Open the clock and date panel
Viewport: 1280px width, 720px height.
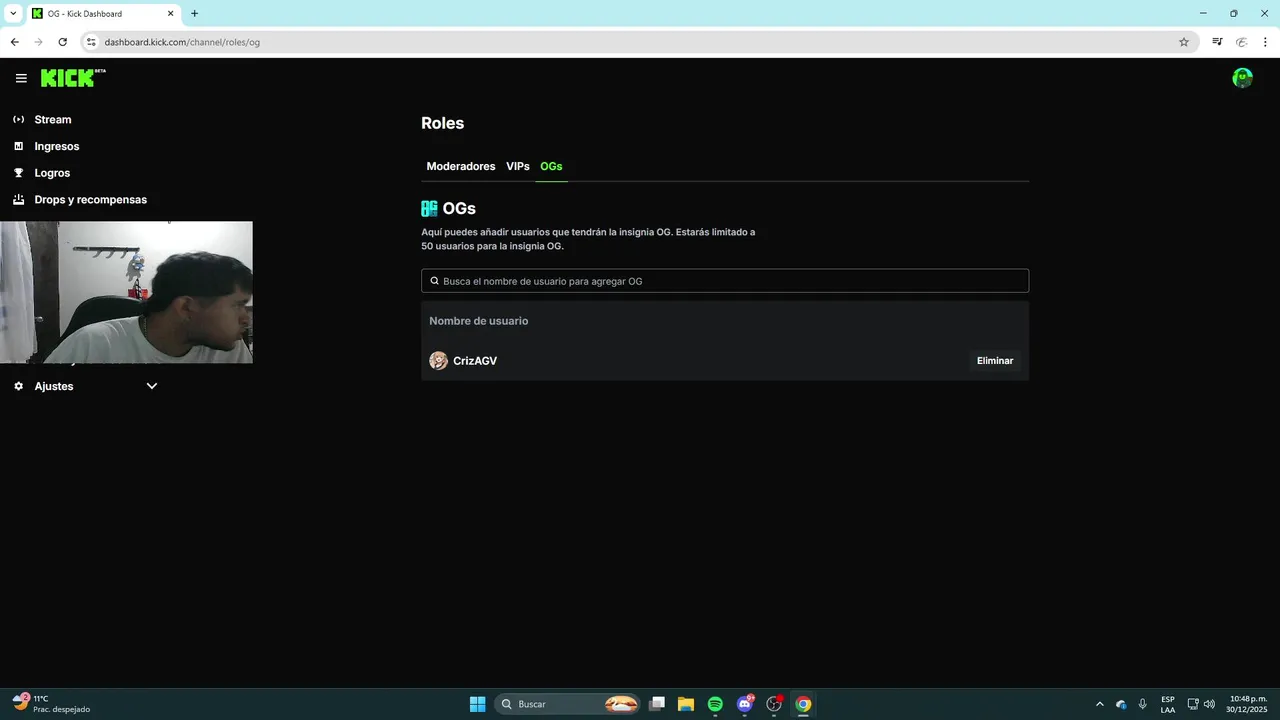coord(1247,704)
